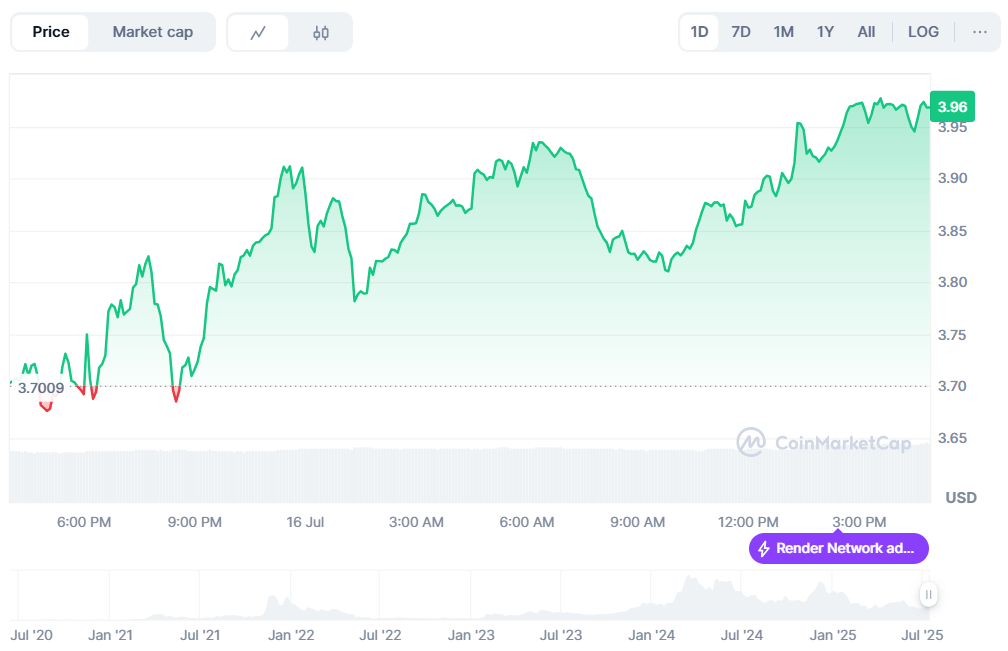Image resolution: width=1008 pixels, height=651 pixels.
Task: Select the Price tab
Action: [x=51, y=32]
